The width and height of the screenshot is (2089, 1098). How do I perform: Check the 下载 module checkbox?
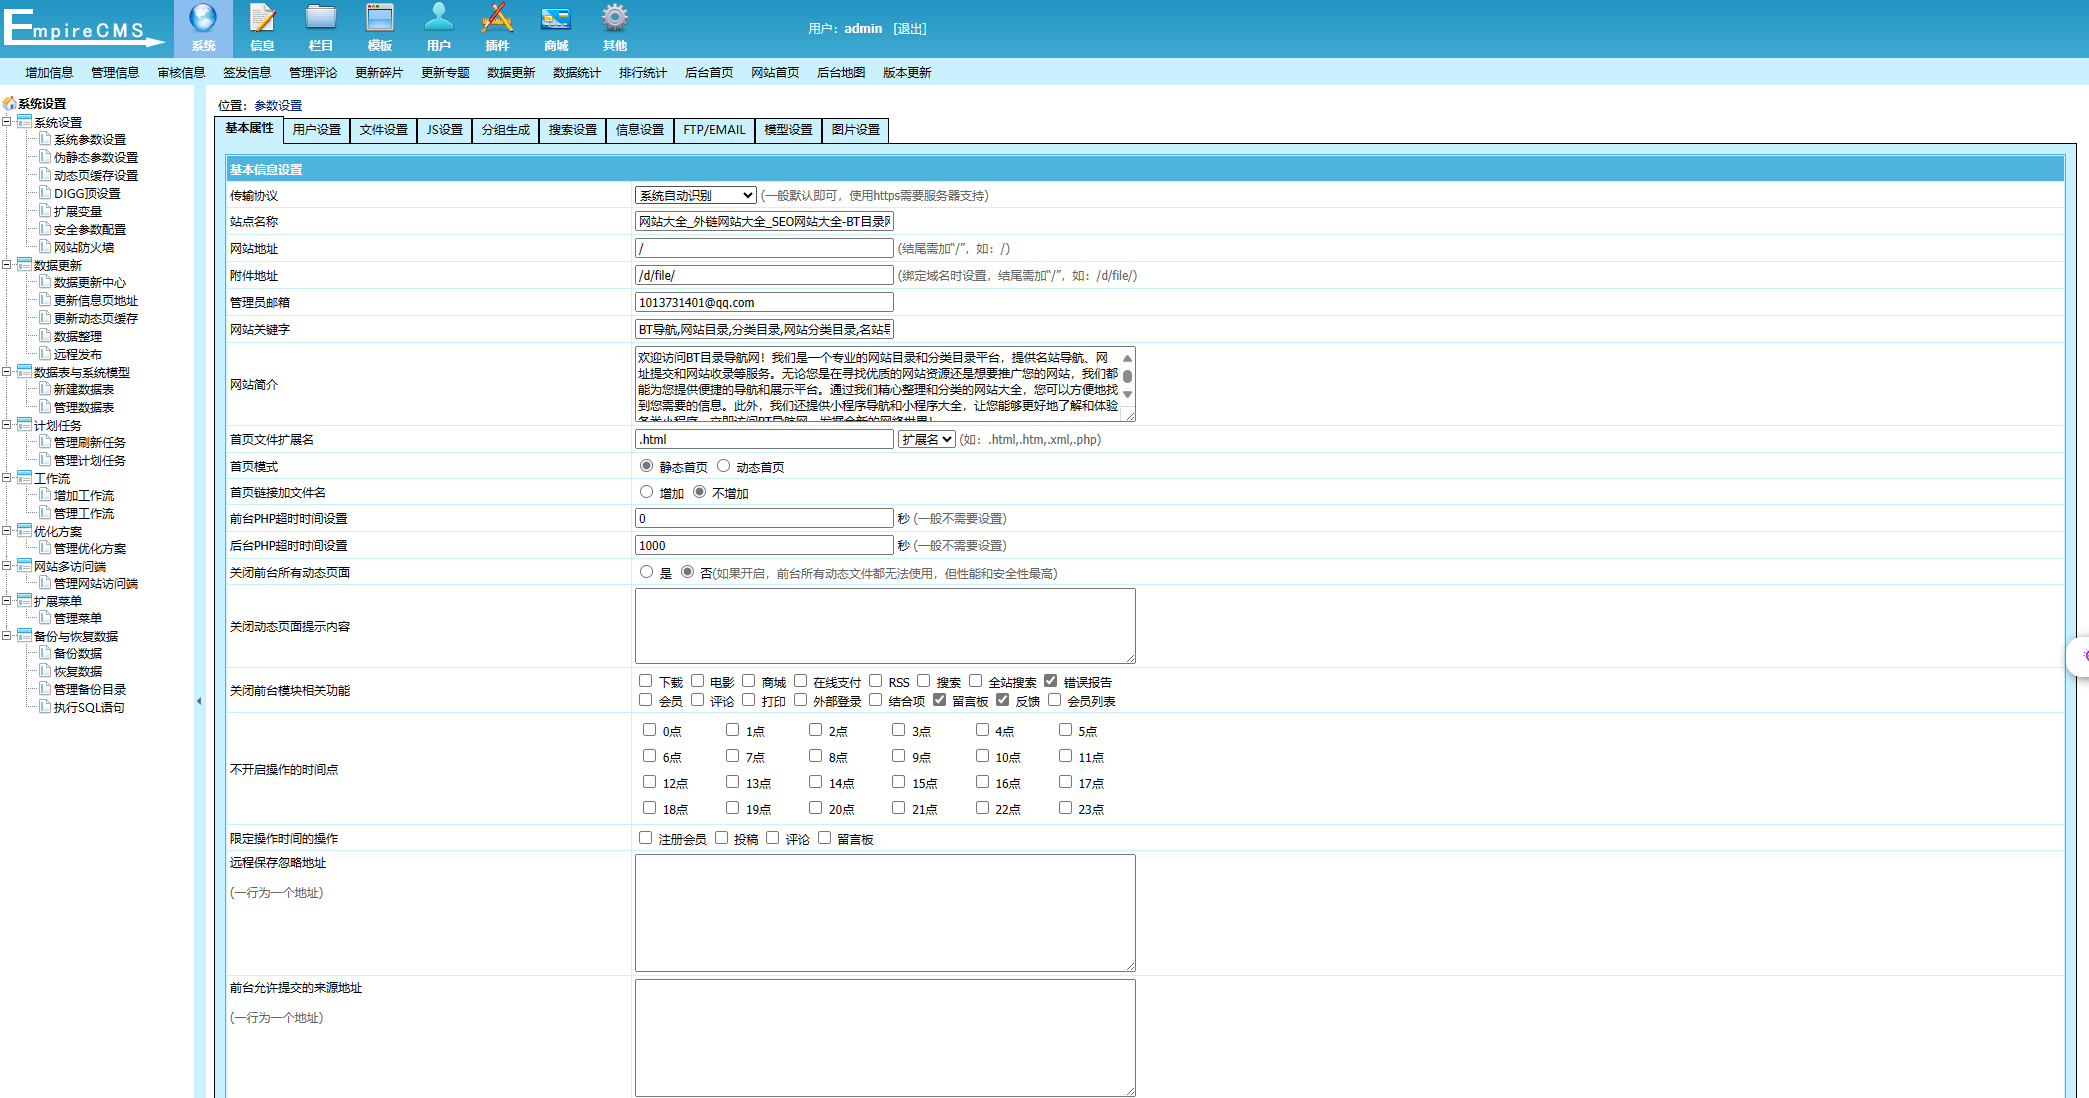click(x=646, y=681)
